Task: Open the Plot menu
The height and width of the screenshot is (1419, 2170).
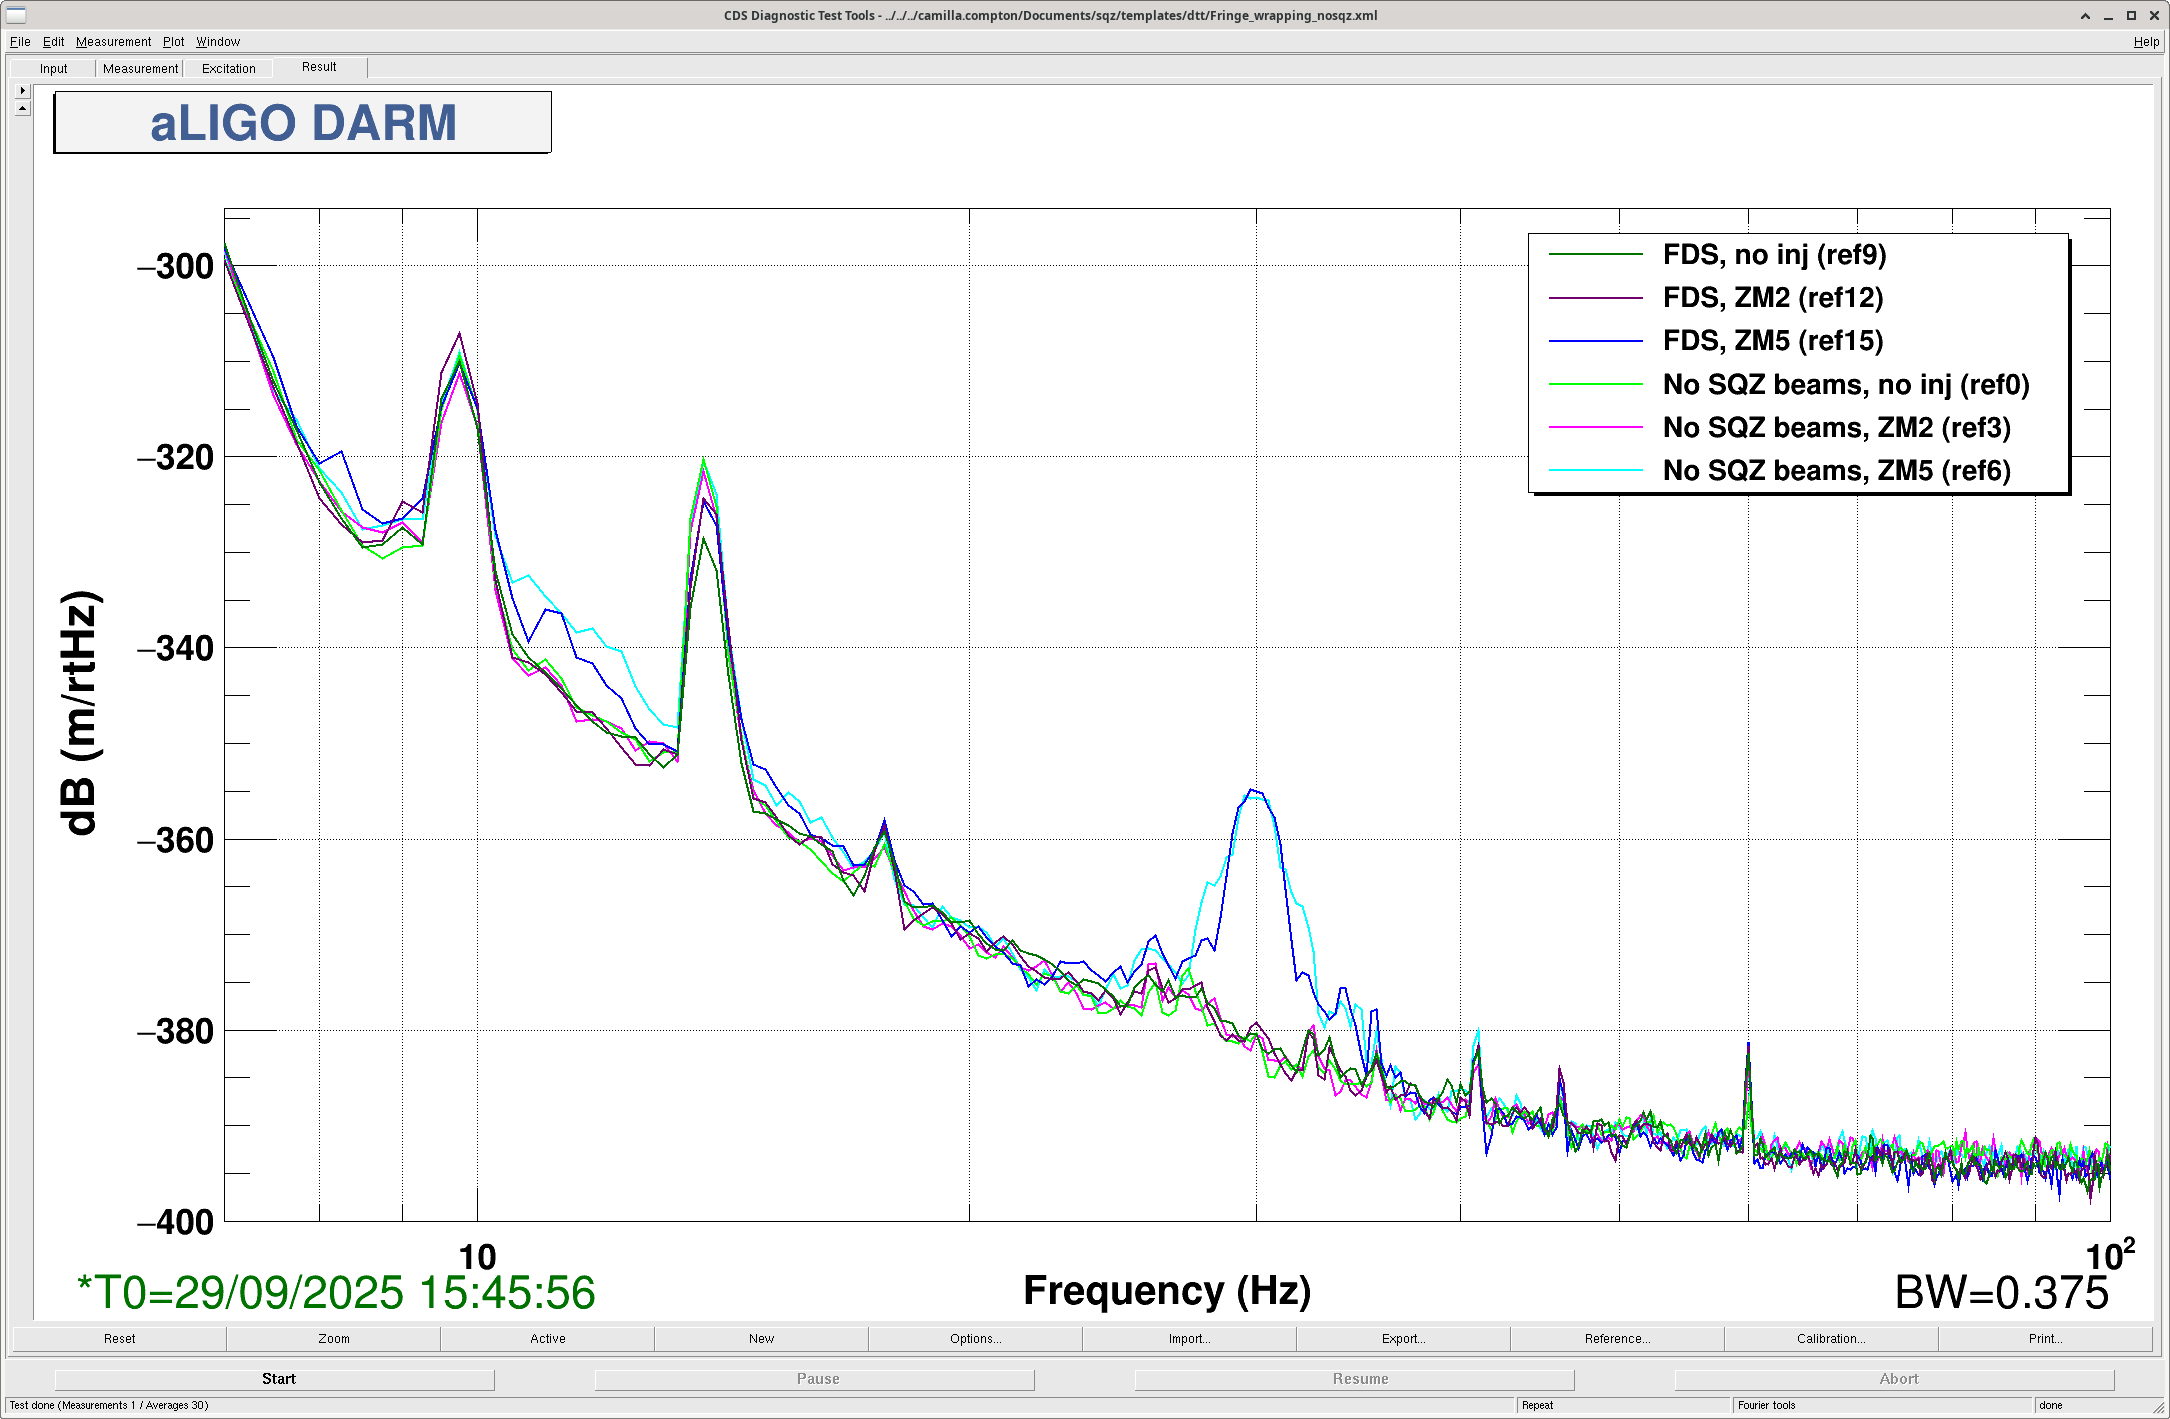Action: pyautogui.click(x=173, y=41)
